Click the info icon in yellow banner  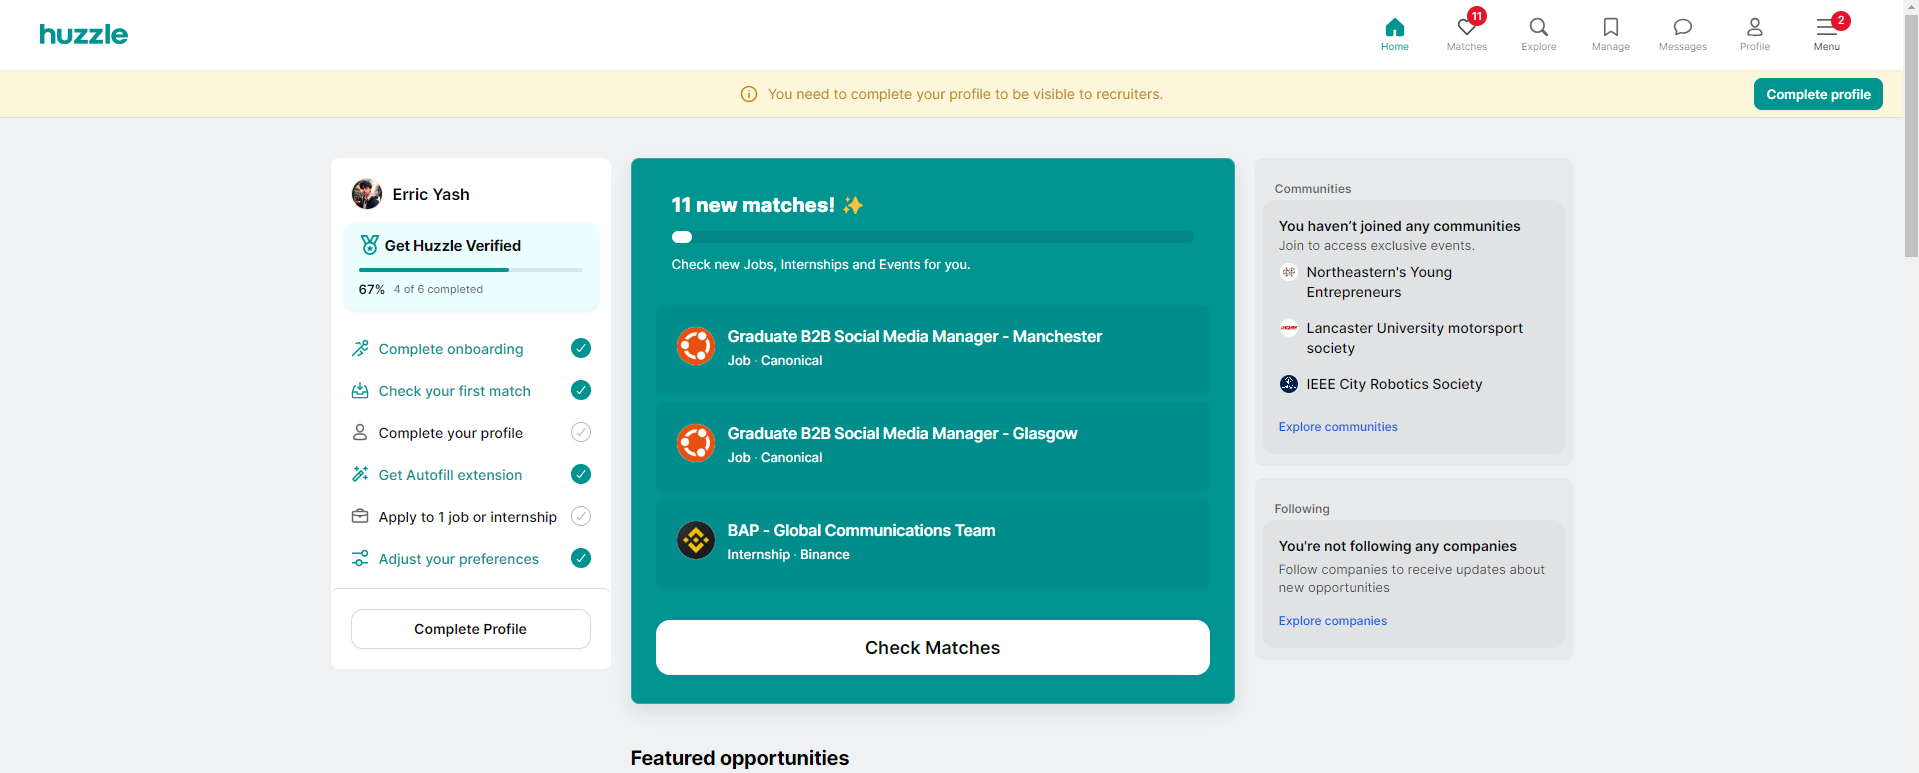(x=748, y=94)
